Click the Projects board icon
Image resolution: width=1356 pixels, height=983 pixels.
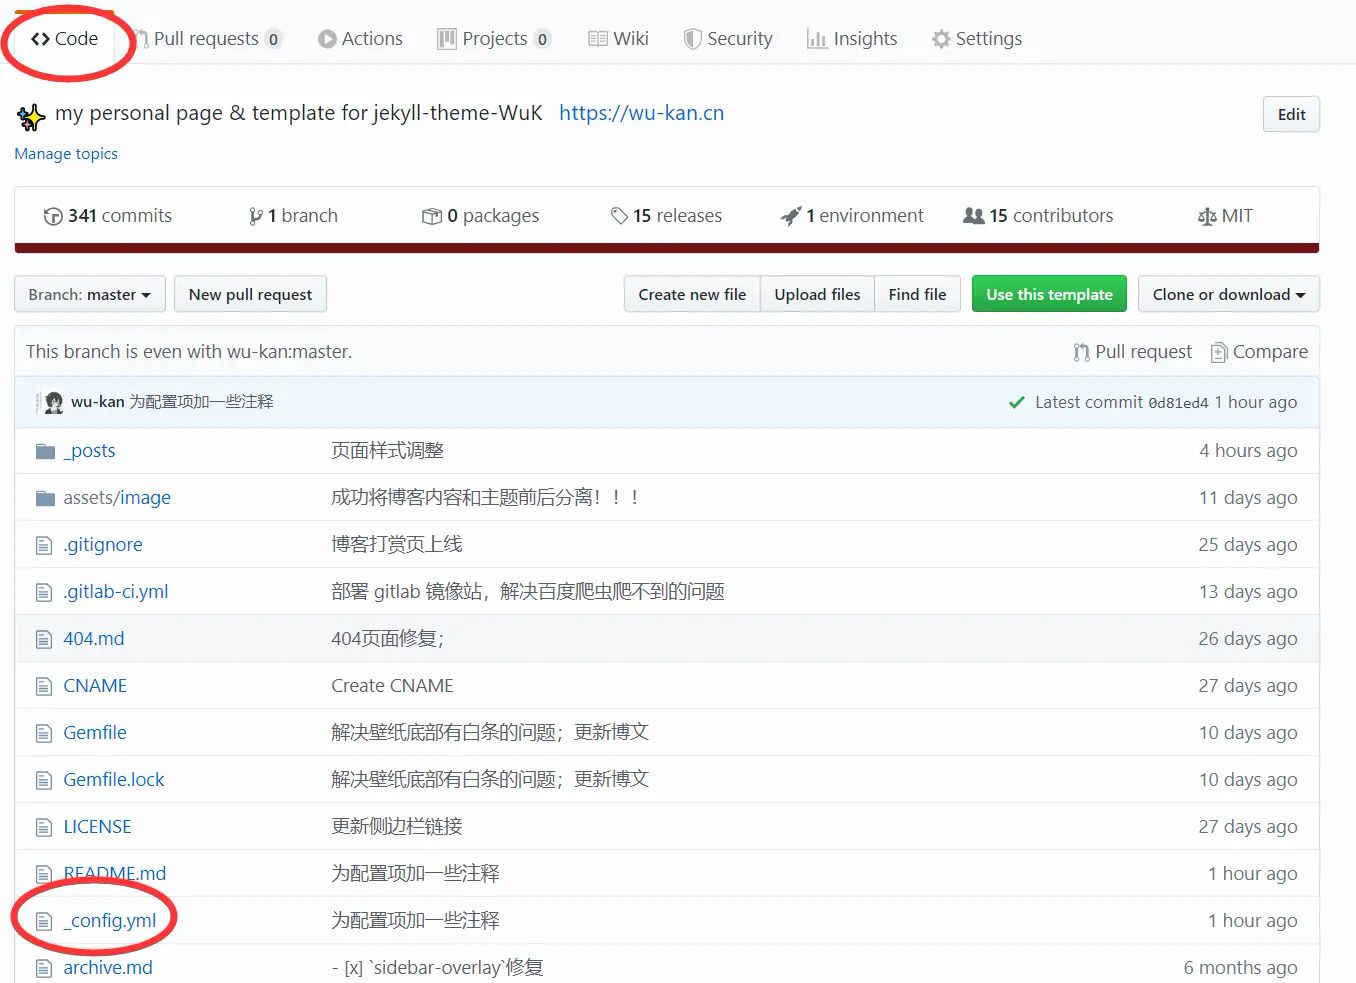coord(447,39)
